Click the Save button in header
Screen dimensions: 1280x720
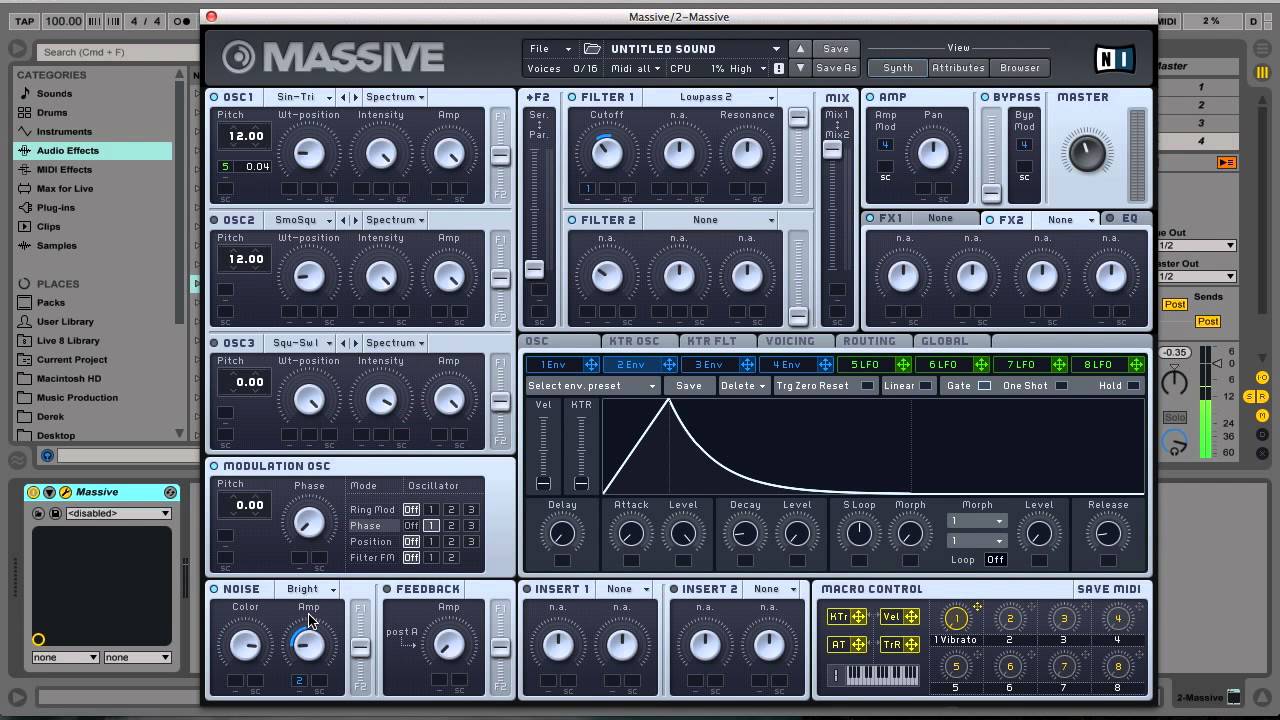(836, 48)
